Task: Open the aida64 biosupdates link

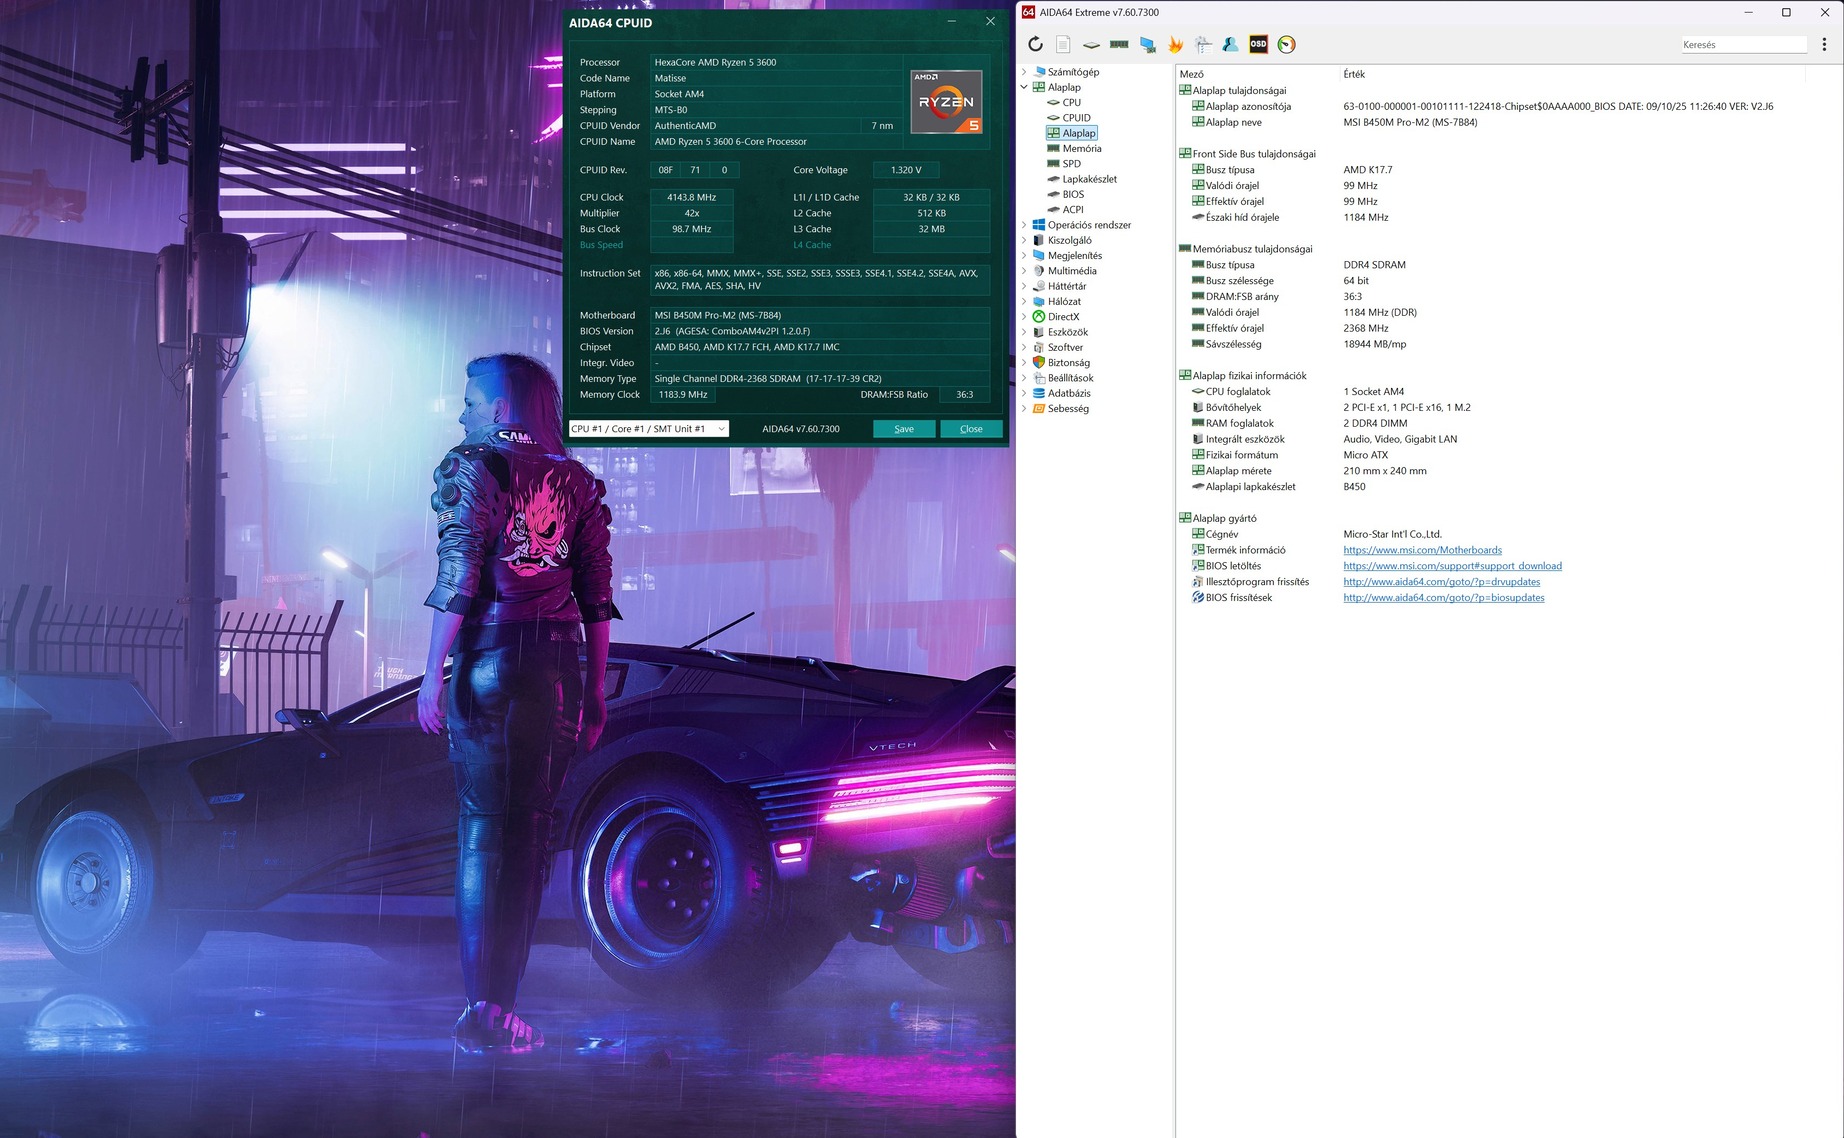Action: 1443,598
